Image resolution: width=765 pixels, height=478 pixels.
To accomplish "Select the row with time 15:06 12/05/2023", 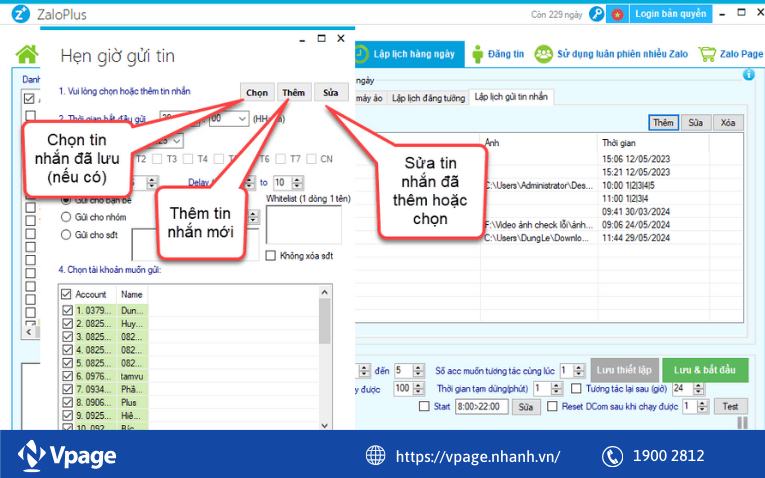I will pos(549,159).
